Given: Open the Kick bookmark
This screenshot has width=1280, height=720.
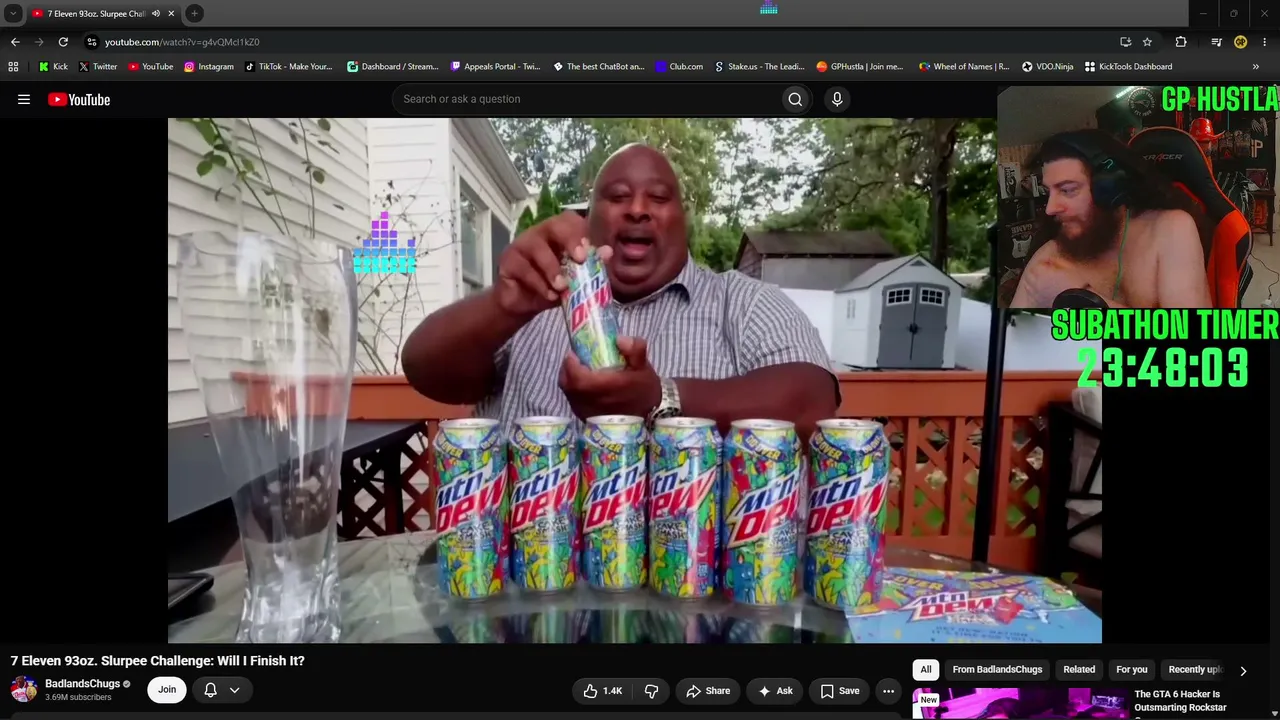Looking at the screenshot, I should click(53, 67).
